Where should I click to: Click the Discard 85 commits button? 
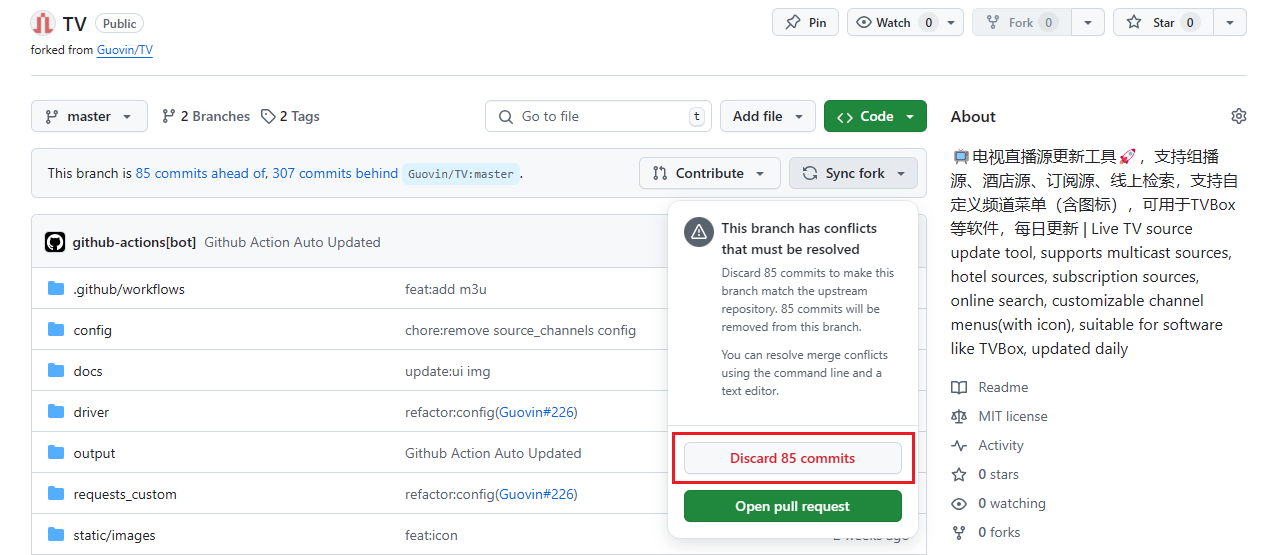(x=793, y=458)
